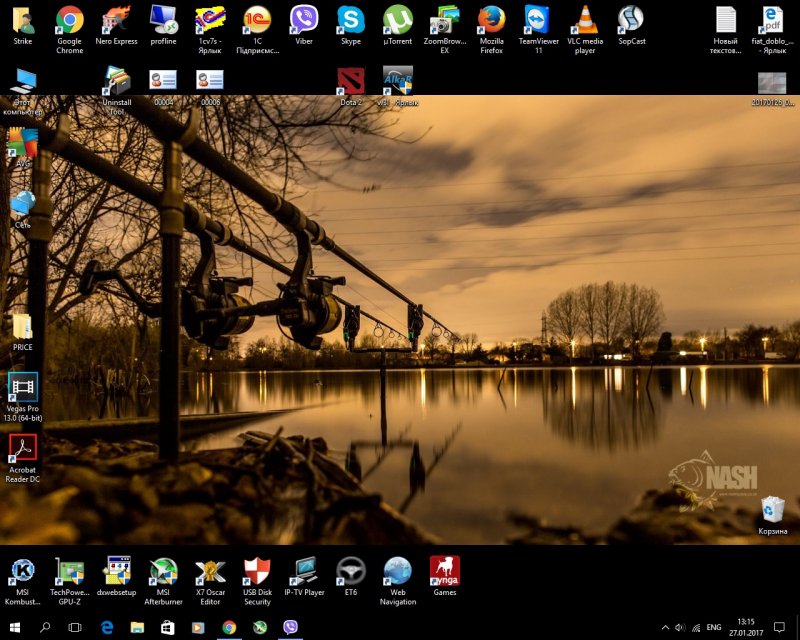The height and width of the screenshot is (640, 800).
Task: Launch the Viber desktop shortcut
Action: (304, 20)
